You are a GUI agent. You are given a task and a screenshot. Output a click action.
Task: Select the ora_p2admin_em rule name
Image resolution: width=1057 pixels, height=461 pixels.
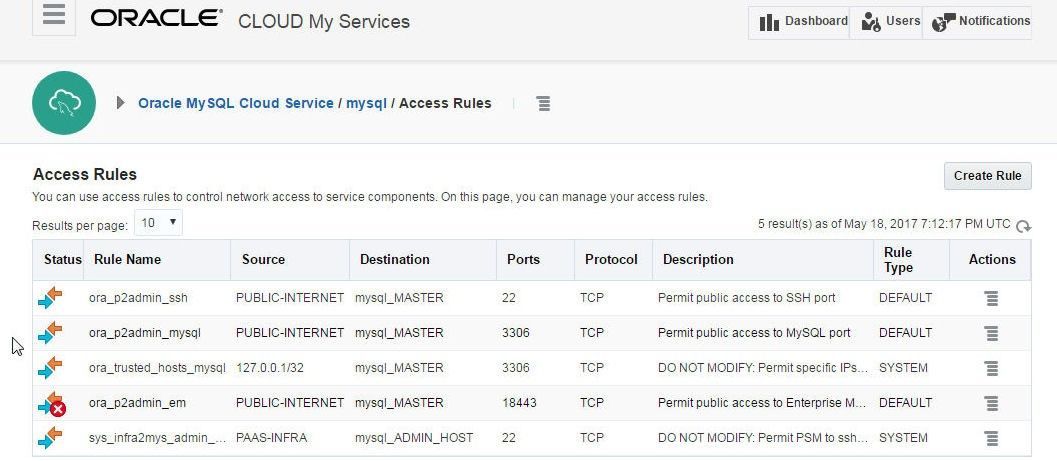137,403
